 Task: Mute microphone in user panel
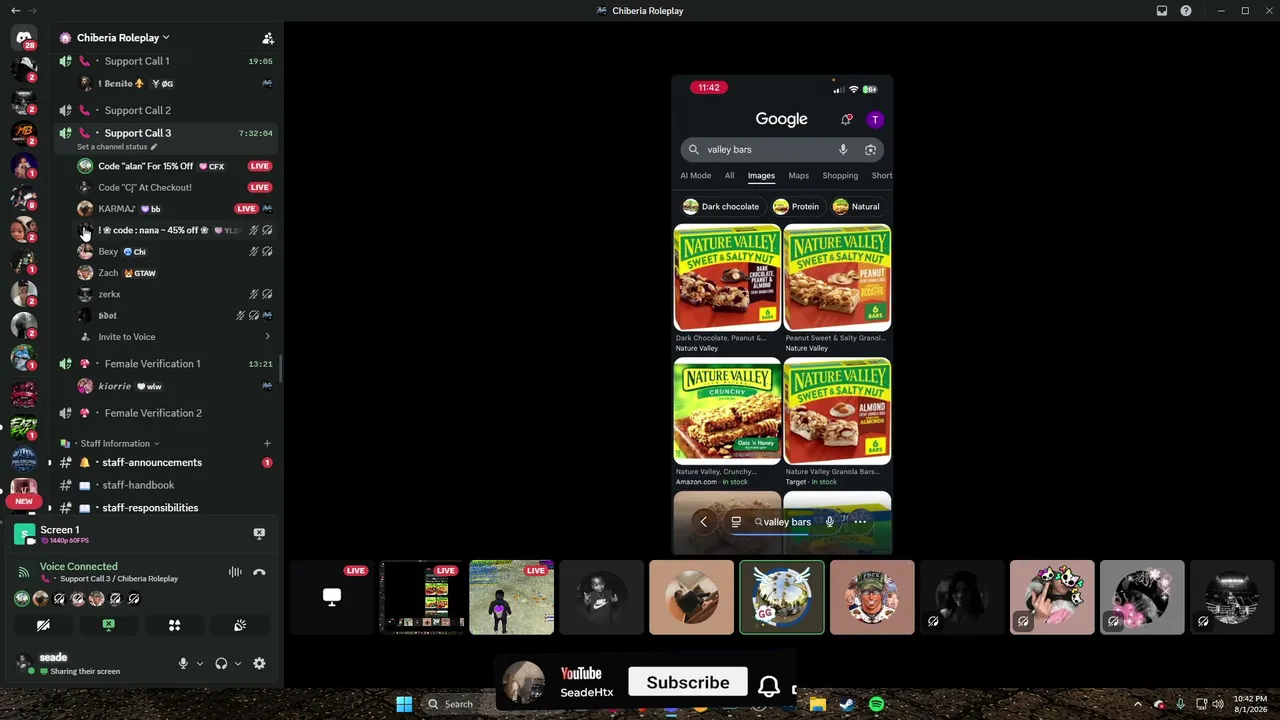click(183, 663)
